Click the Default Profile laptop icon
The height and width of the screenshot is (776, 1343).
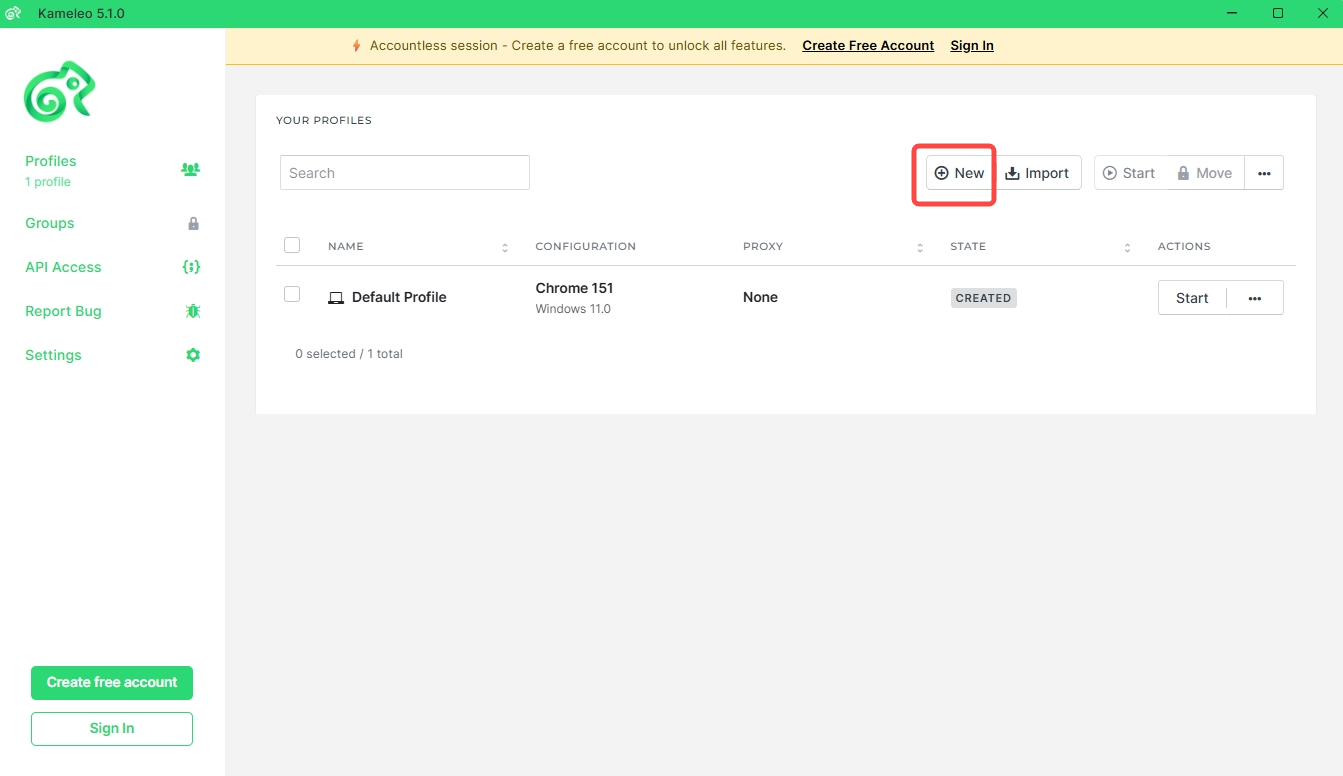pos(336,298)
